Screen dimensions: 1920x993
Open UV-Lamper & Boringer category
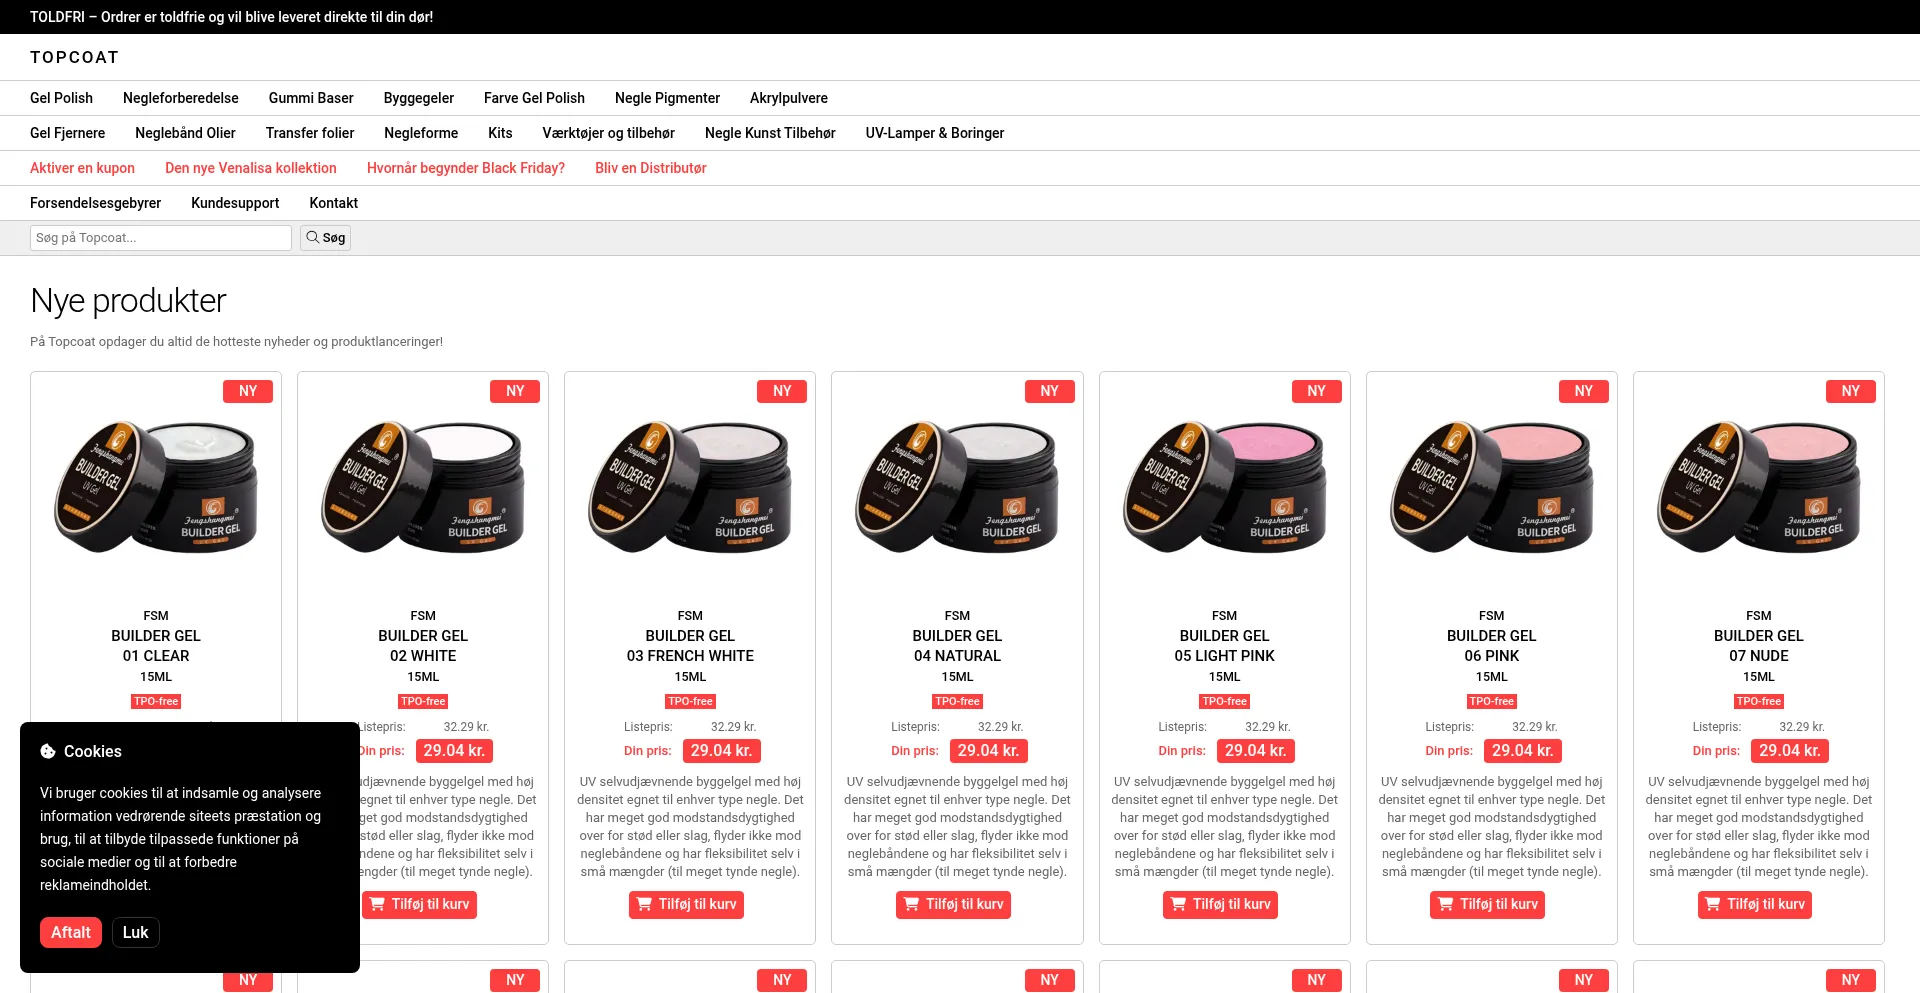tap(934, 133)
